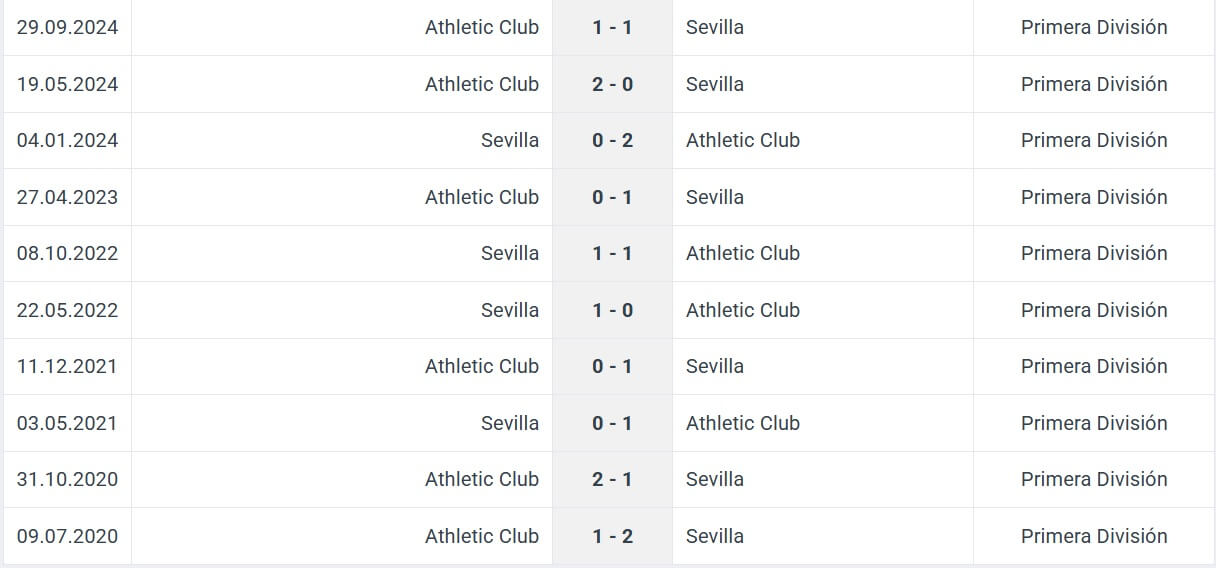1218x570 pixels.
Task: Open the 08.10.2022 match date
Action: 67,253
